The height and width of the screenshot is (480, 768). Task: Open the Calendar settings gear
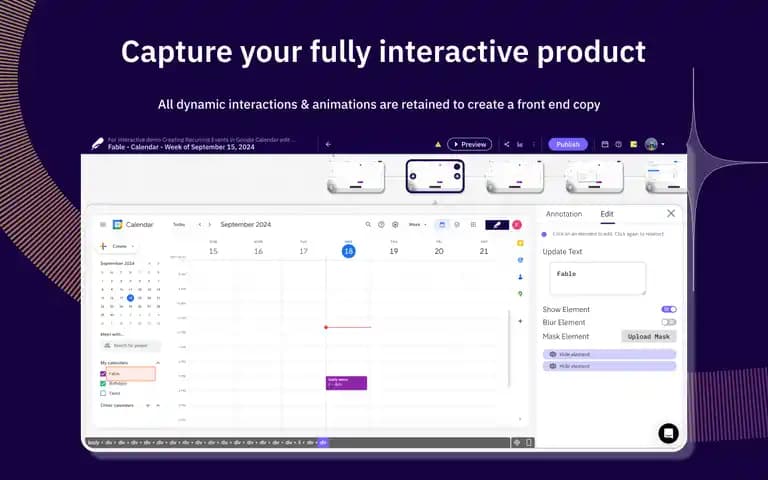pos(395,224)
